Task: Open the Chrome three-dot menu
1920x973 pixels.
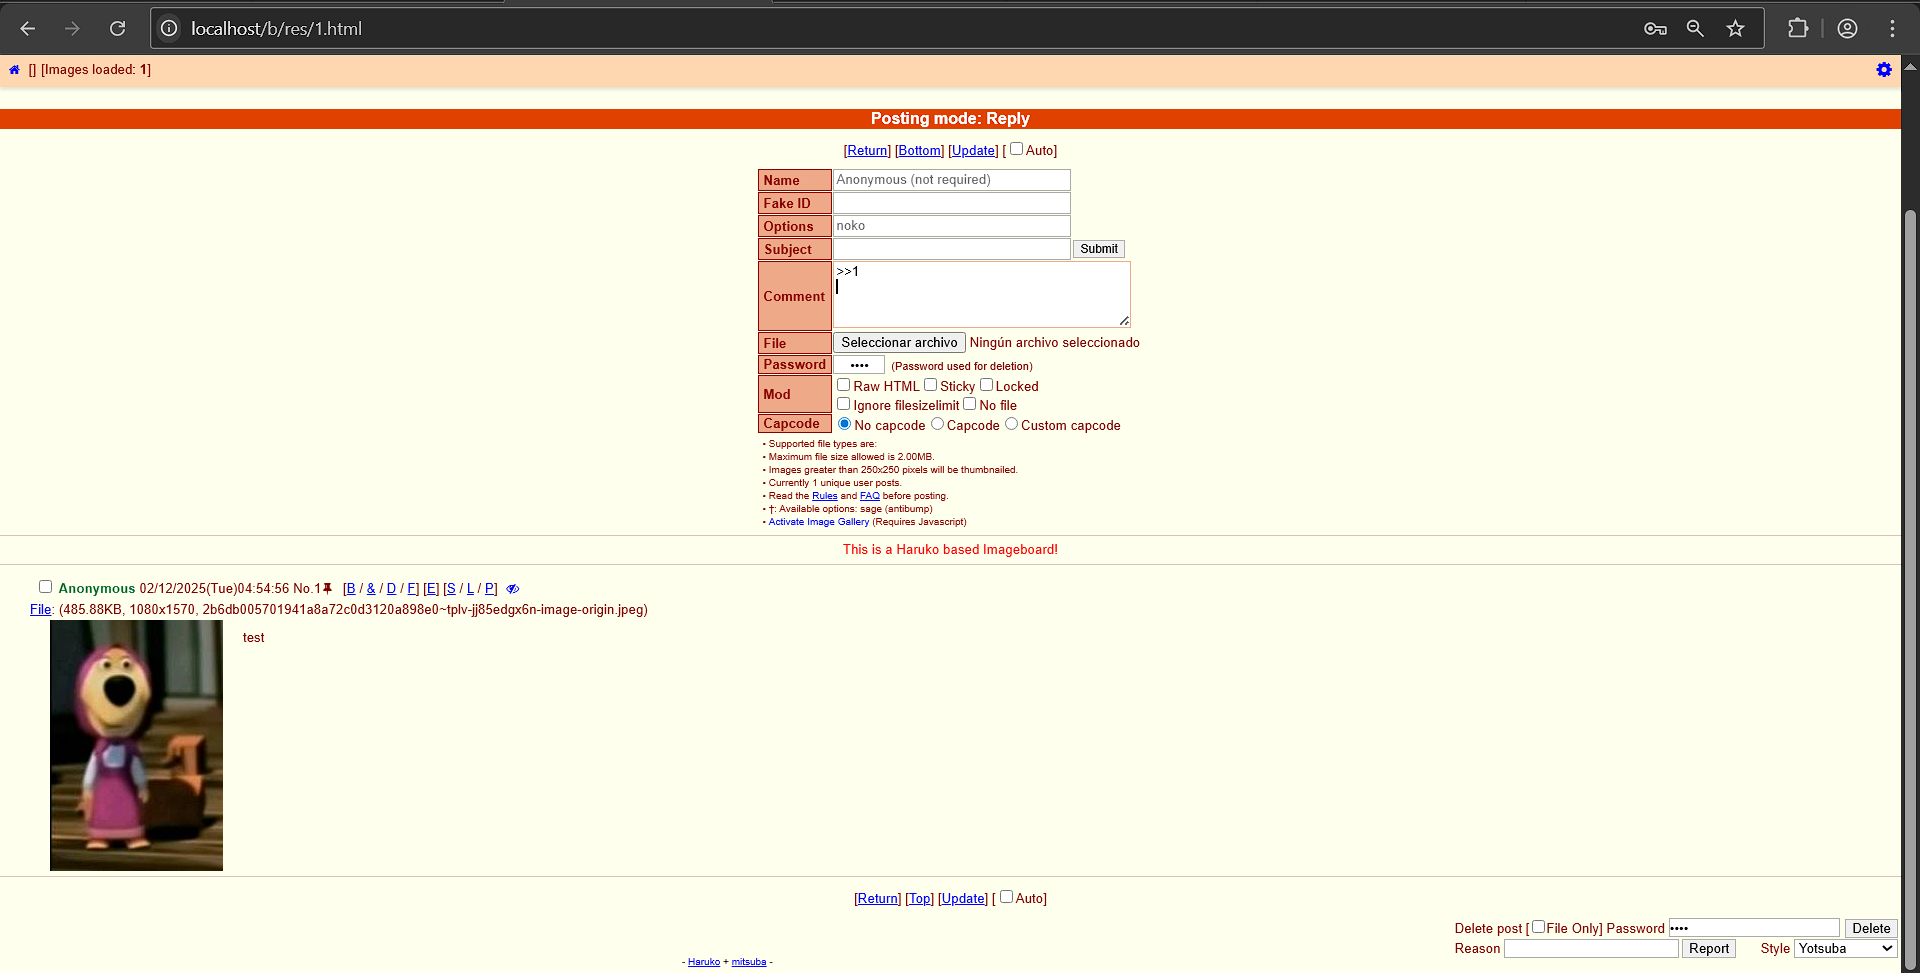Action: click(1892, 29)
